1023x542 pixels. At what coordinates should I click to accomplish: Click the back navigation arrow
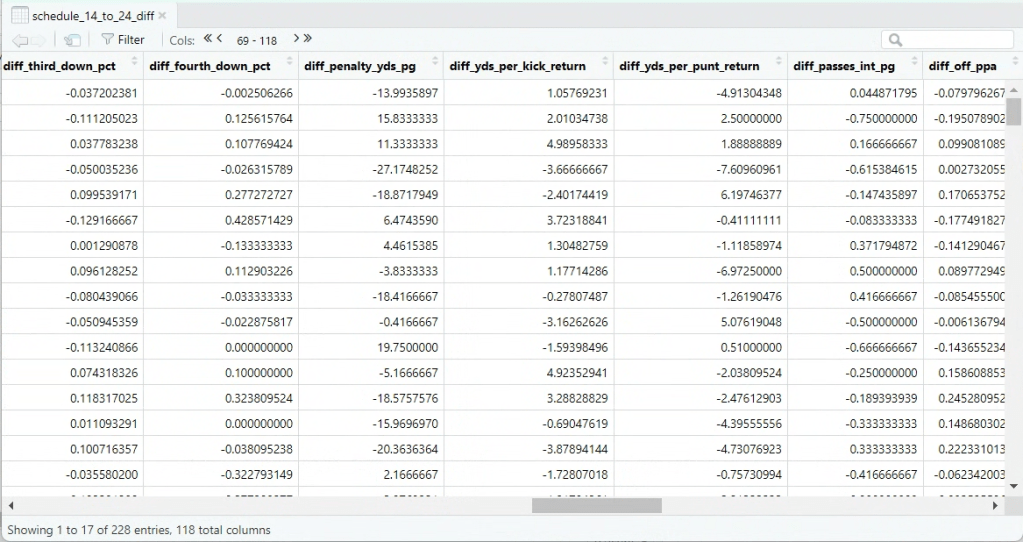(19, 40)
